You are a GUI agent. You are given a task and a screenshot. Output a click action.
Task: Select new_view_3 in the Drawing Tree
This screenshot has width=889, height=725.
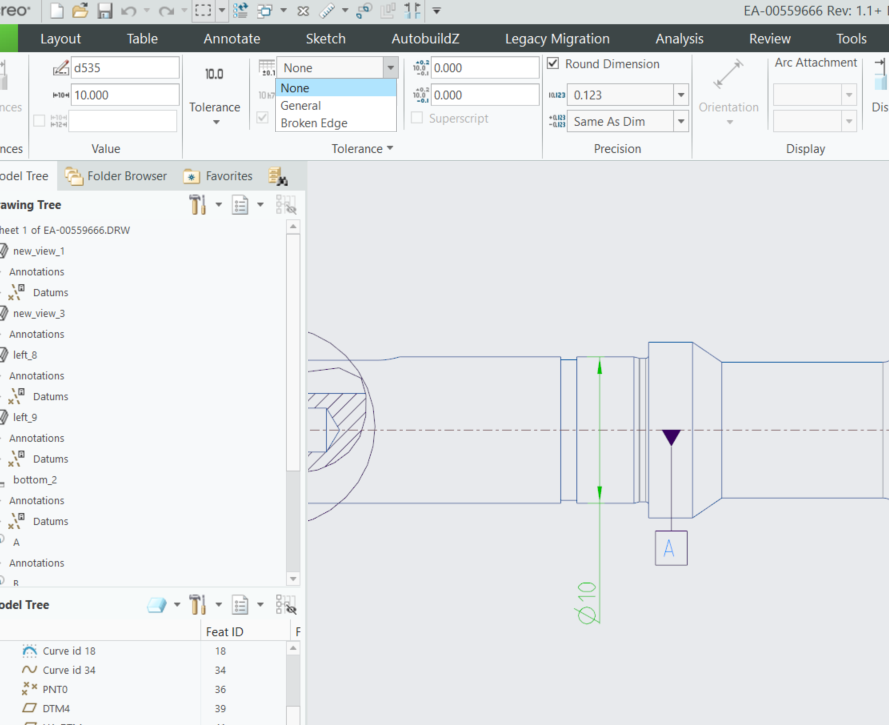39,314
